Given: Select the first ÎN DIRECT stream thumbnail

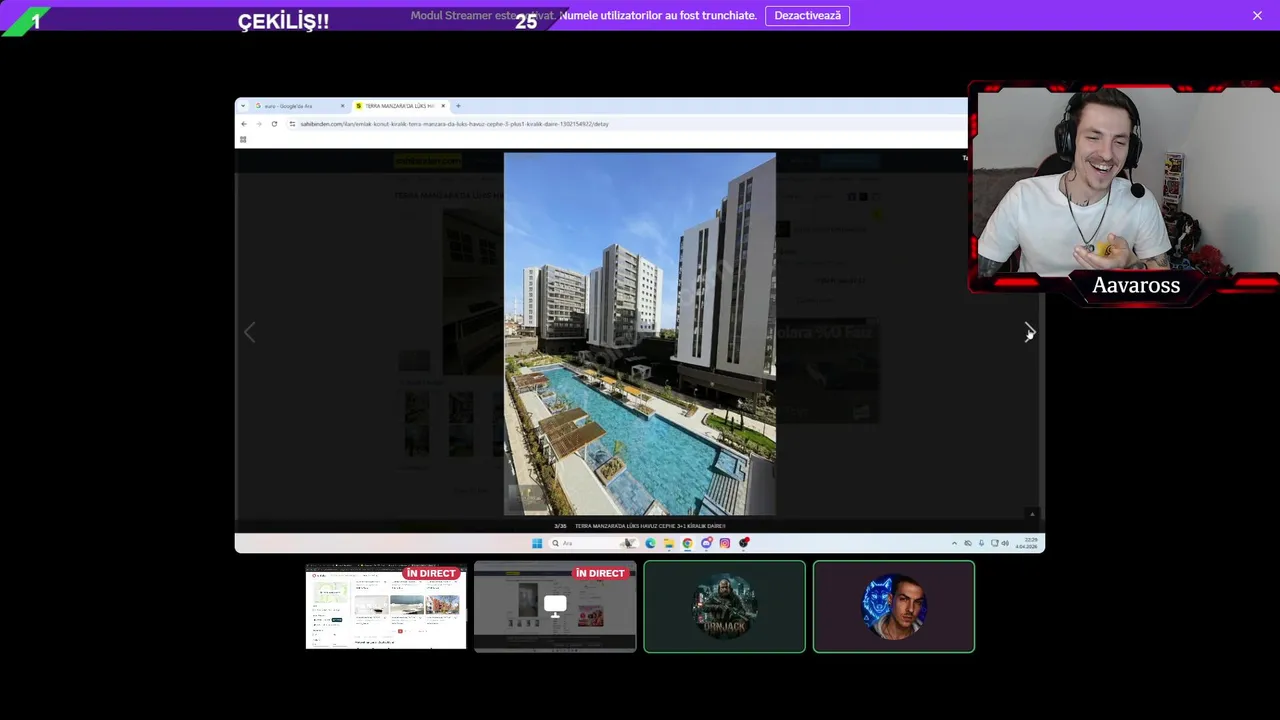Looking at the screenshot, I should (x=386, y=607).
